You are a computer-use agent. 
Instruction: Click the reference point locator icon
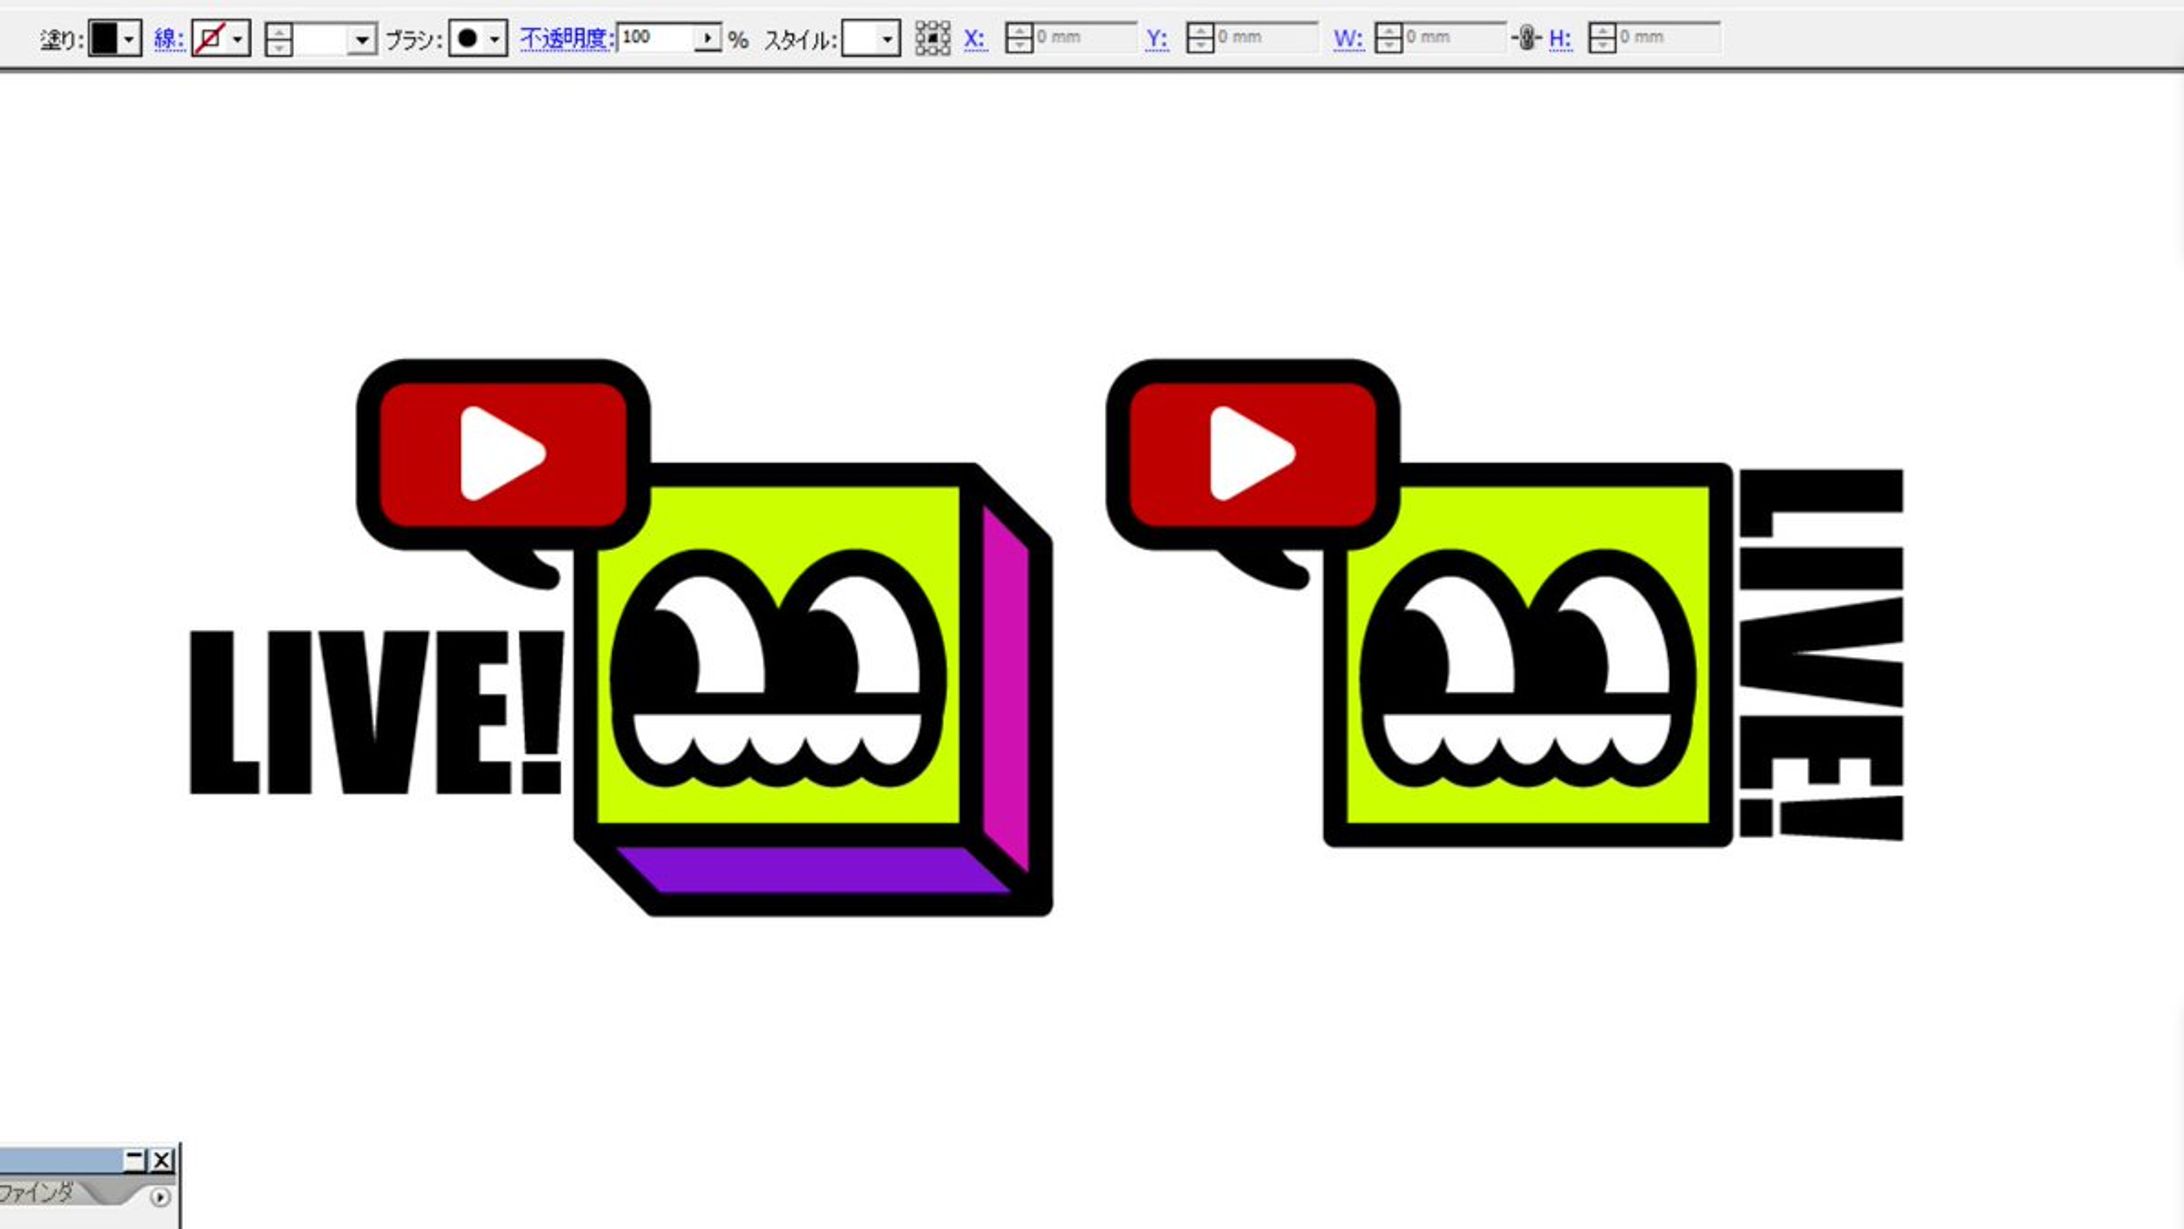pyautogui.click(x=932, y=39)
